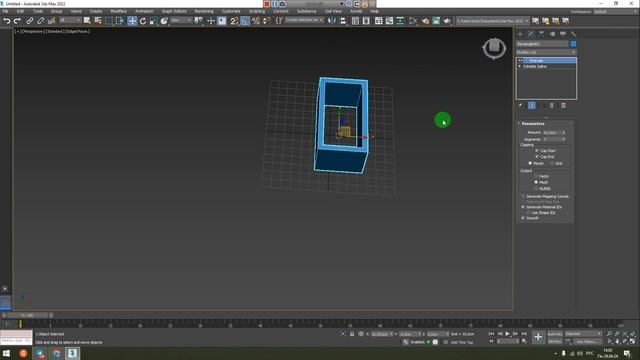Select the Select and Link tool
Viewport: 640px width, 360px height.
30,20
